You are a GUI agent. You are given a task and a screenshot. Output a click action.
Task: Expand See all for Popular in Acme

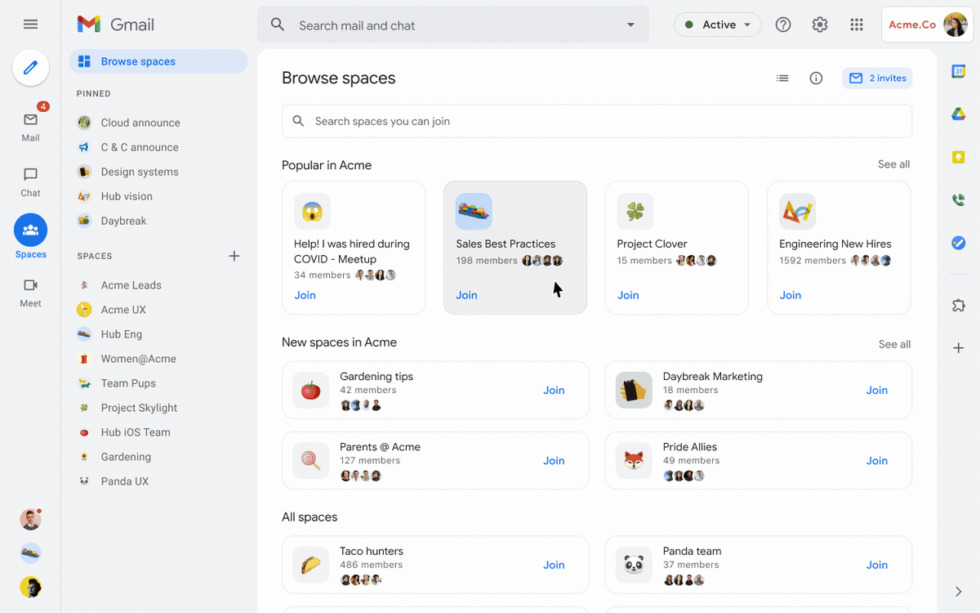893,164
